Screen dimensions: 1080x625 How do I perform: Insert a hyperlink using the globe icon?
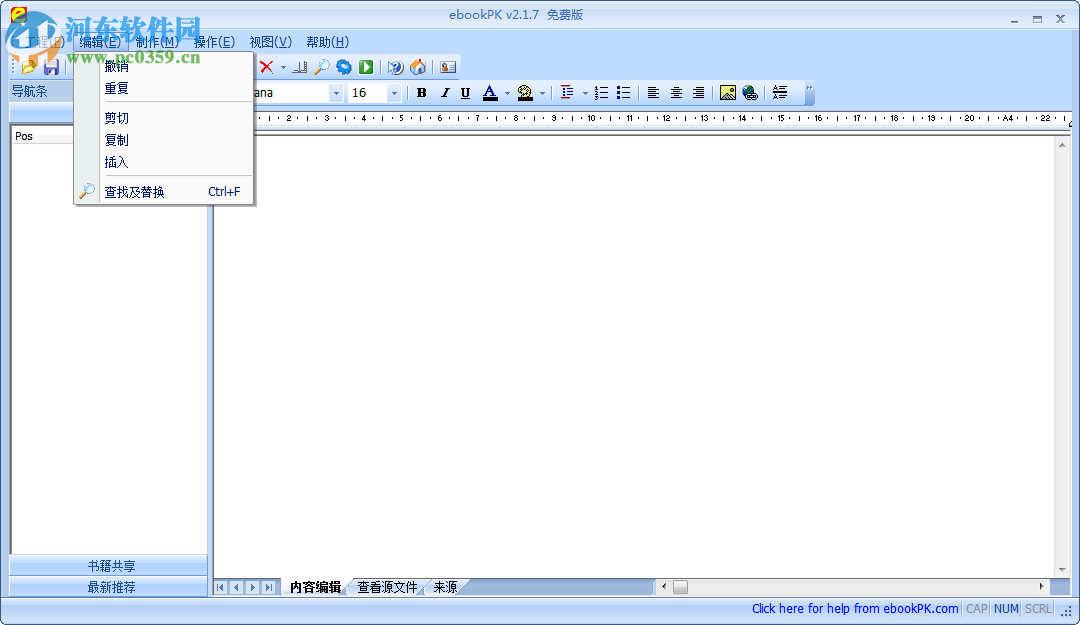pos(749,92)
